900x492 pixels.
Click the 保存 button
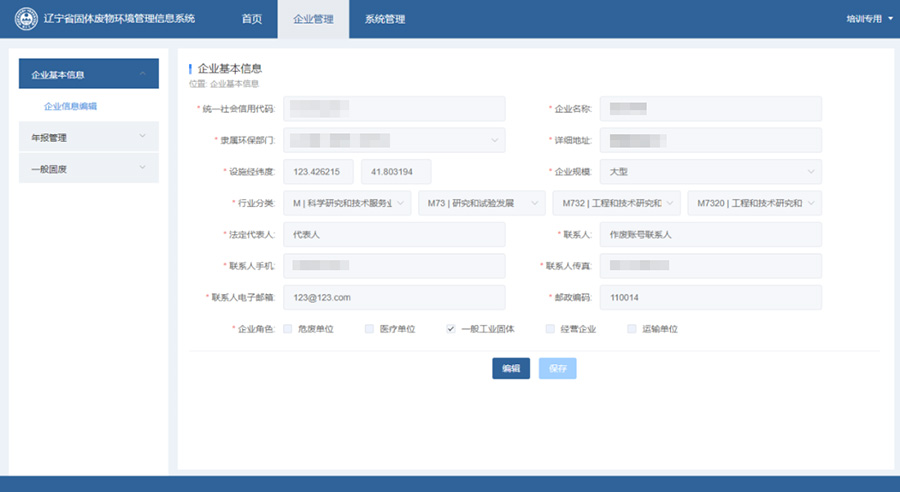557,369
